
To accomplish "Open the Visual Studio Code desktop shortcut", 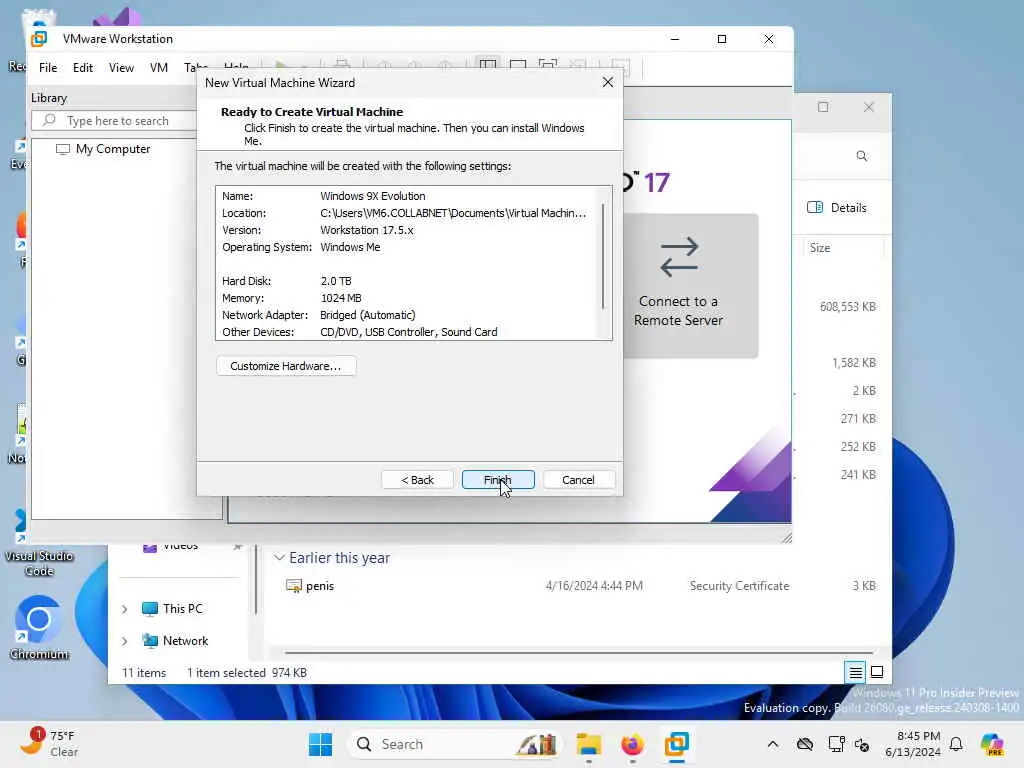I will pos(39,542).
